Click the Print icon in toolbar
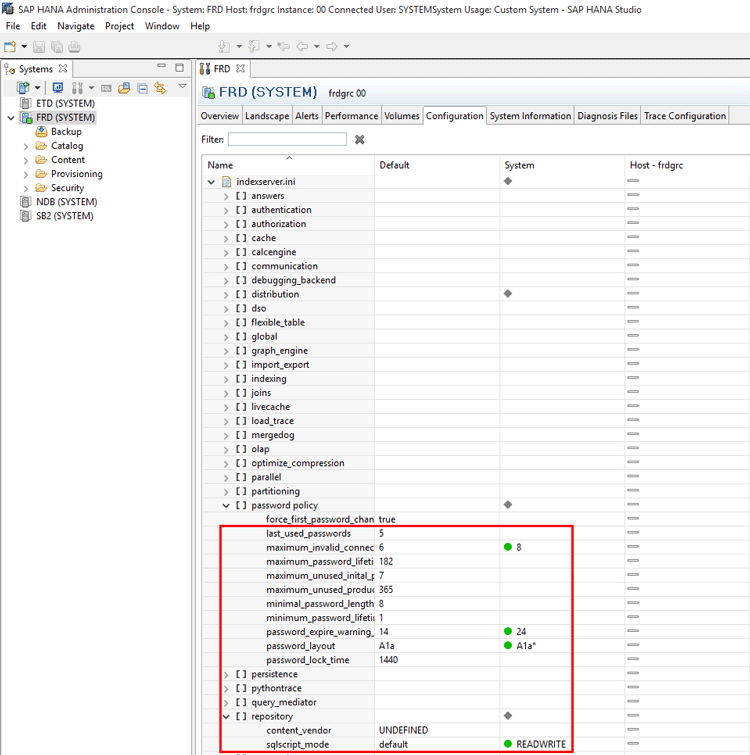Viewport: 750px width, 755px height. coord(74,47)
